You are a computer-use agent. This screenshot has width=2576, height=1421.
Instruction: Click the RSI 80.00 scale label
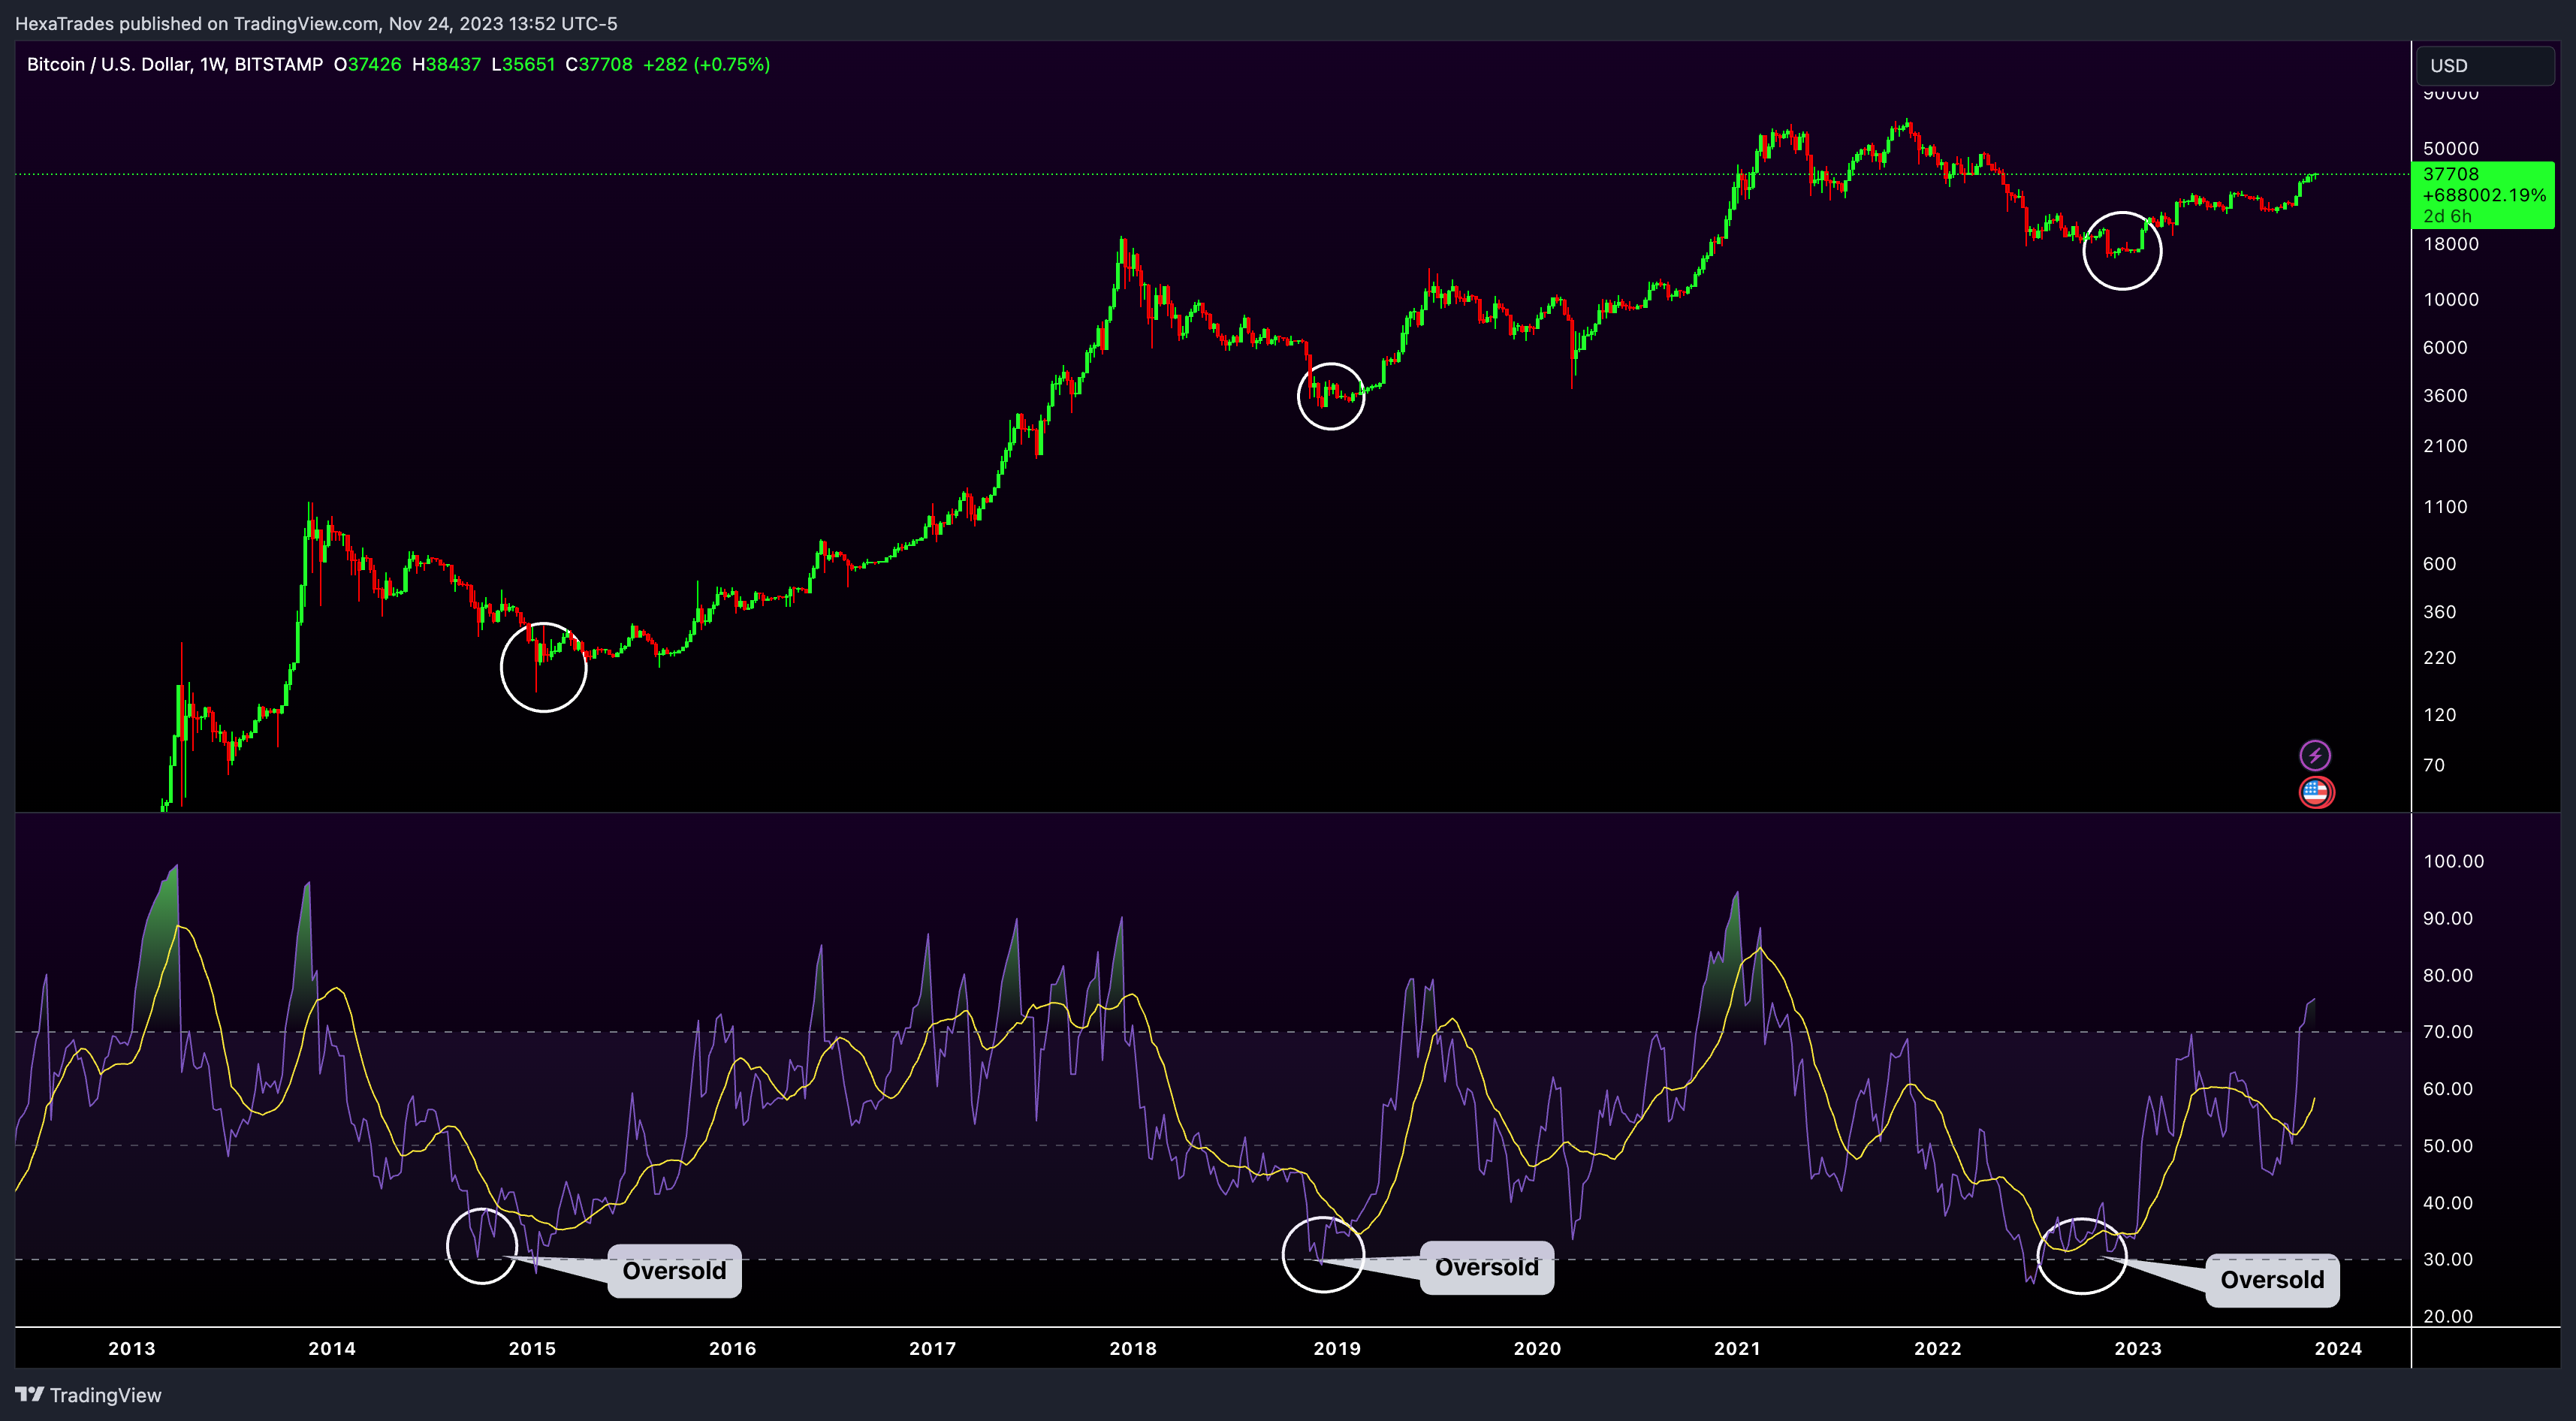pyautogui.click(x=2447, y=975)
